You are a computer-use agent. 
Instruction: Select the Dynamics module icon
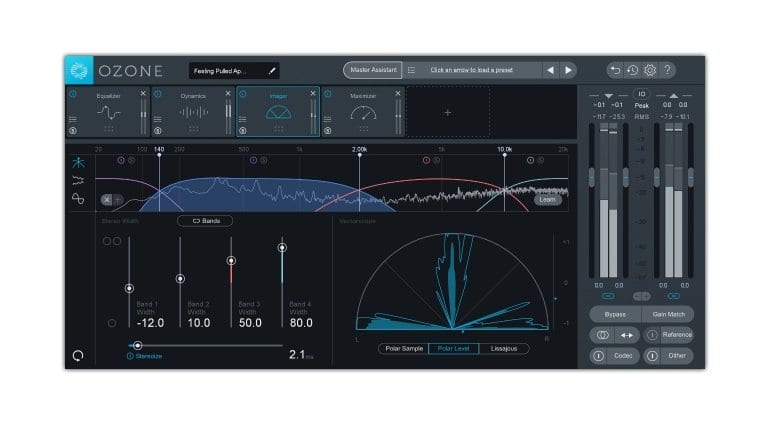pos(193,113)
